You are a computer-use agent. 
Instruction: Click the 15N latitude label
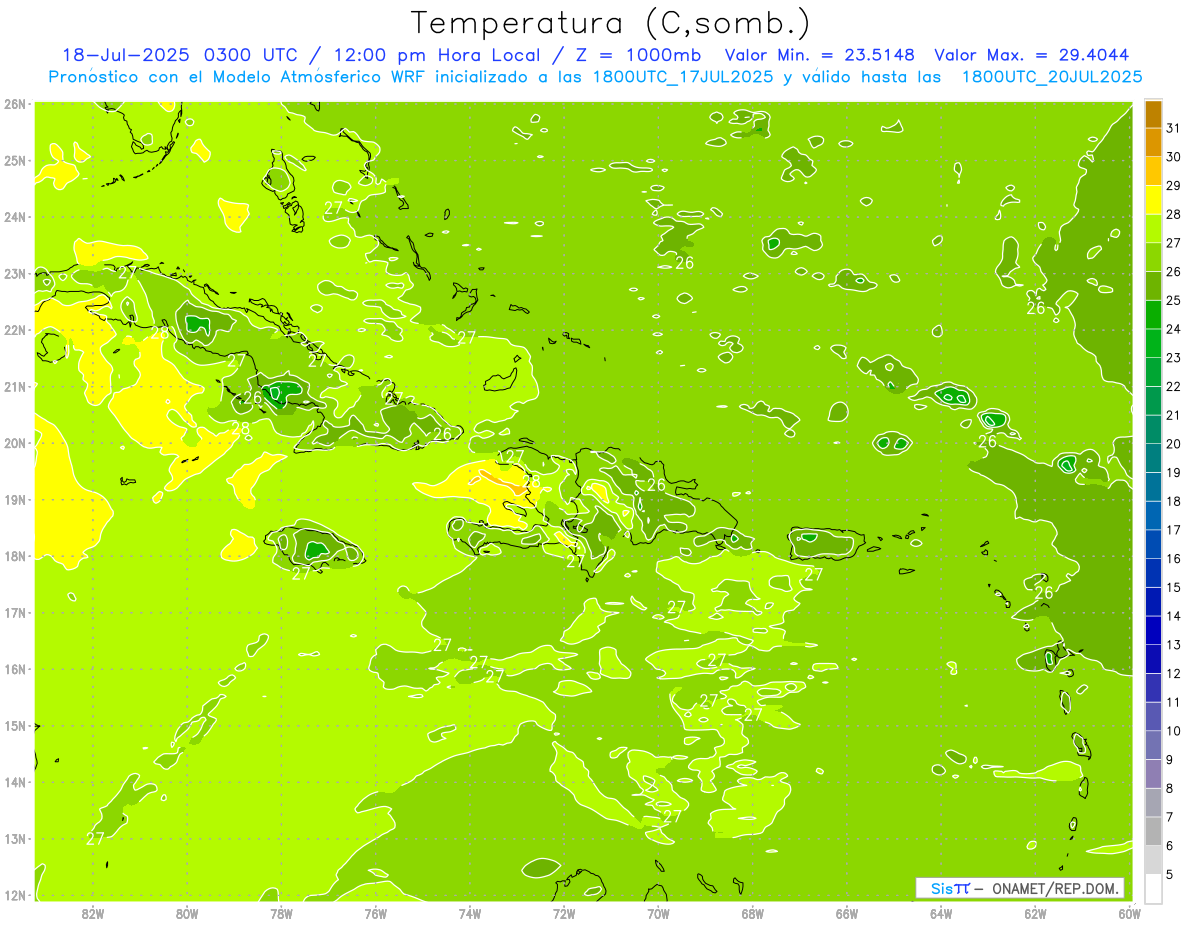15,726
